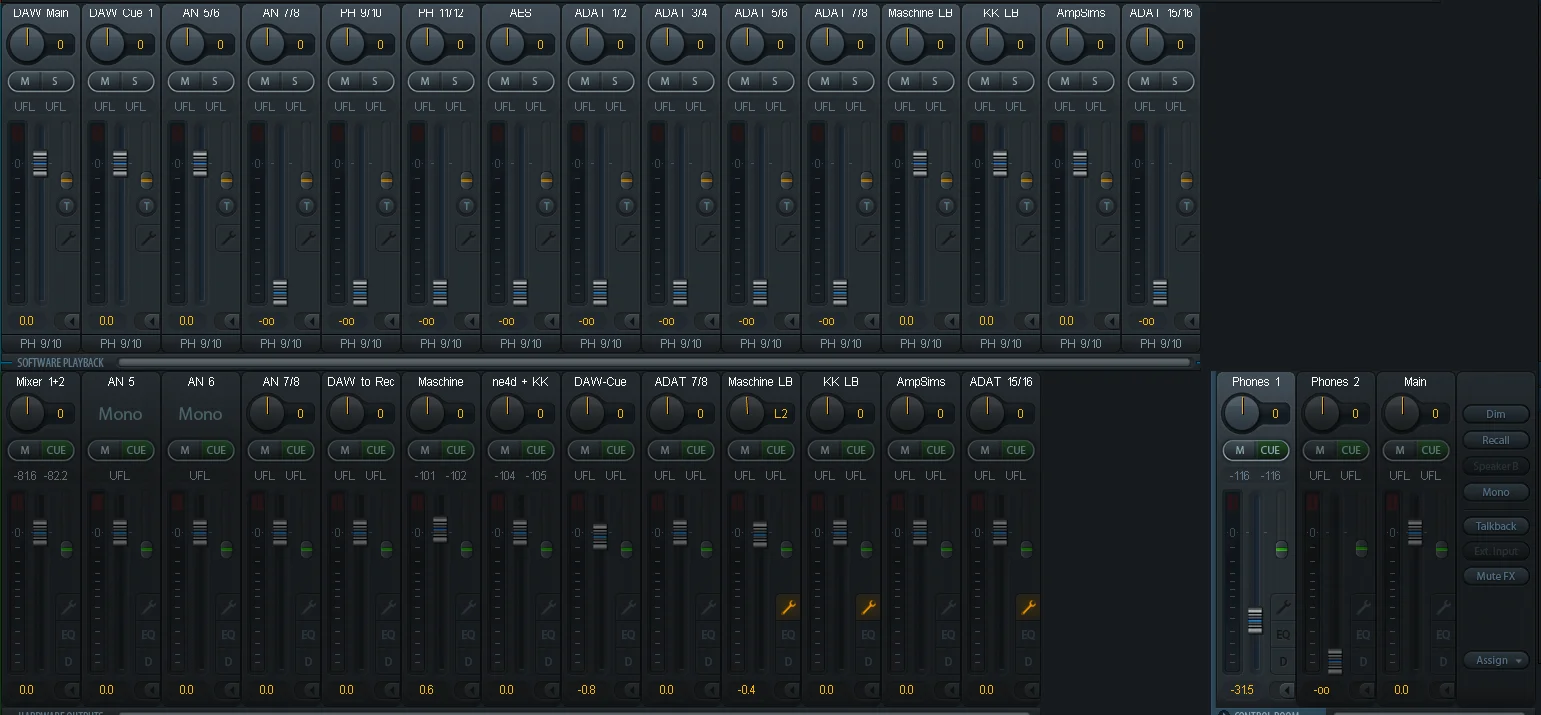Screen dimensions: 1541x715
Task: Click the Mute FX button
Action: (1496, 576)
